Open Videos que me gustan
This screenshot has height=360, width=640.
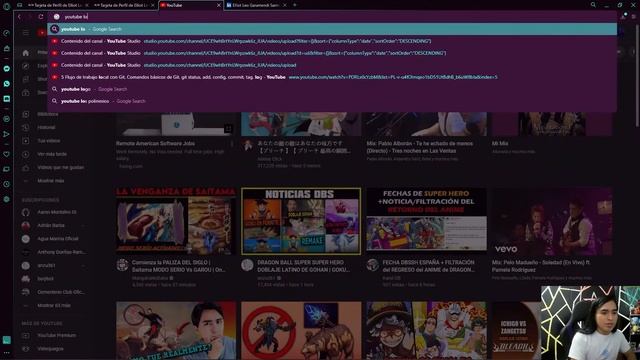[x=61, y=167]
